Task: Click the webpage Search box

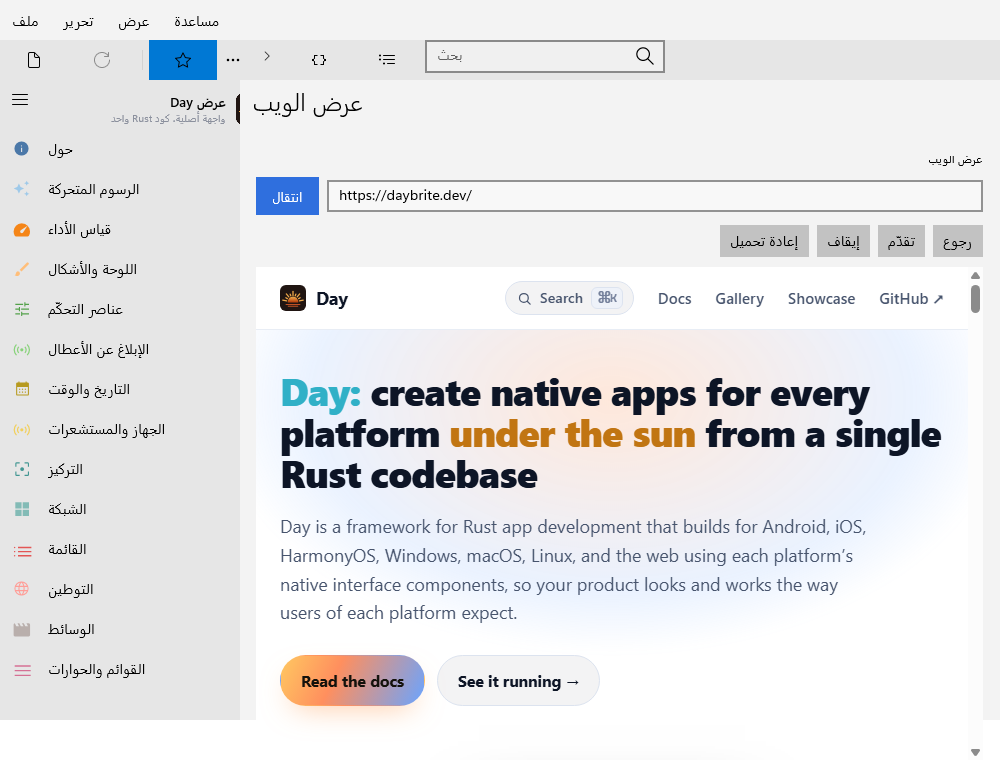Action: coord(569,298)
